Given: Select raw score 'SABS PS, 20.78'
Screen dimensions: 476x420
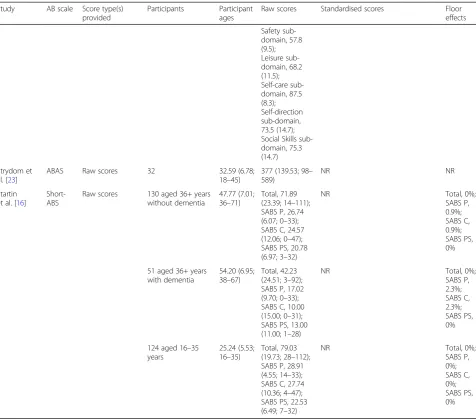Looking at the screenshot, I should pyautogui.click(x=284, y=248).
